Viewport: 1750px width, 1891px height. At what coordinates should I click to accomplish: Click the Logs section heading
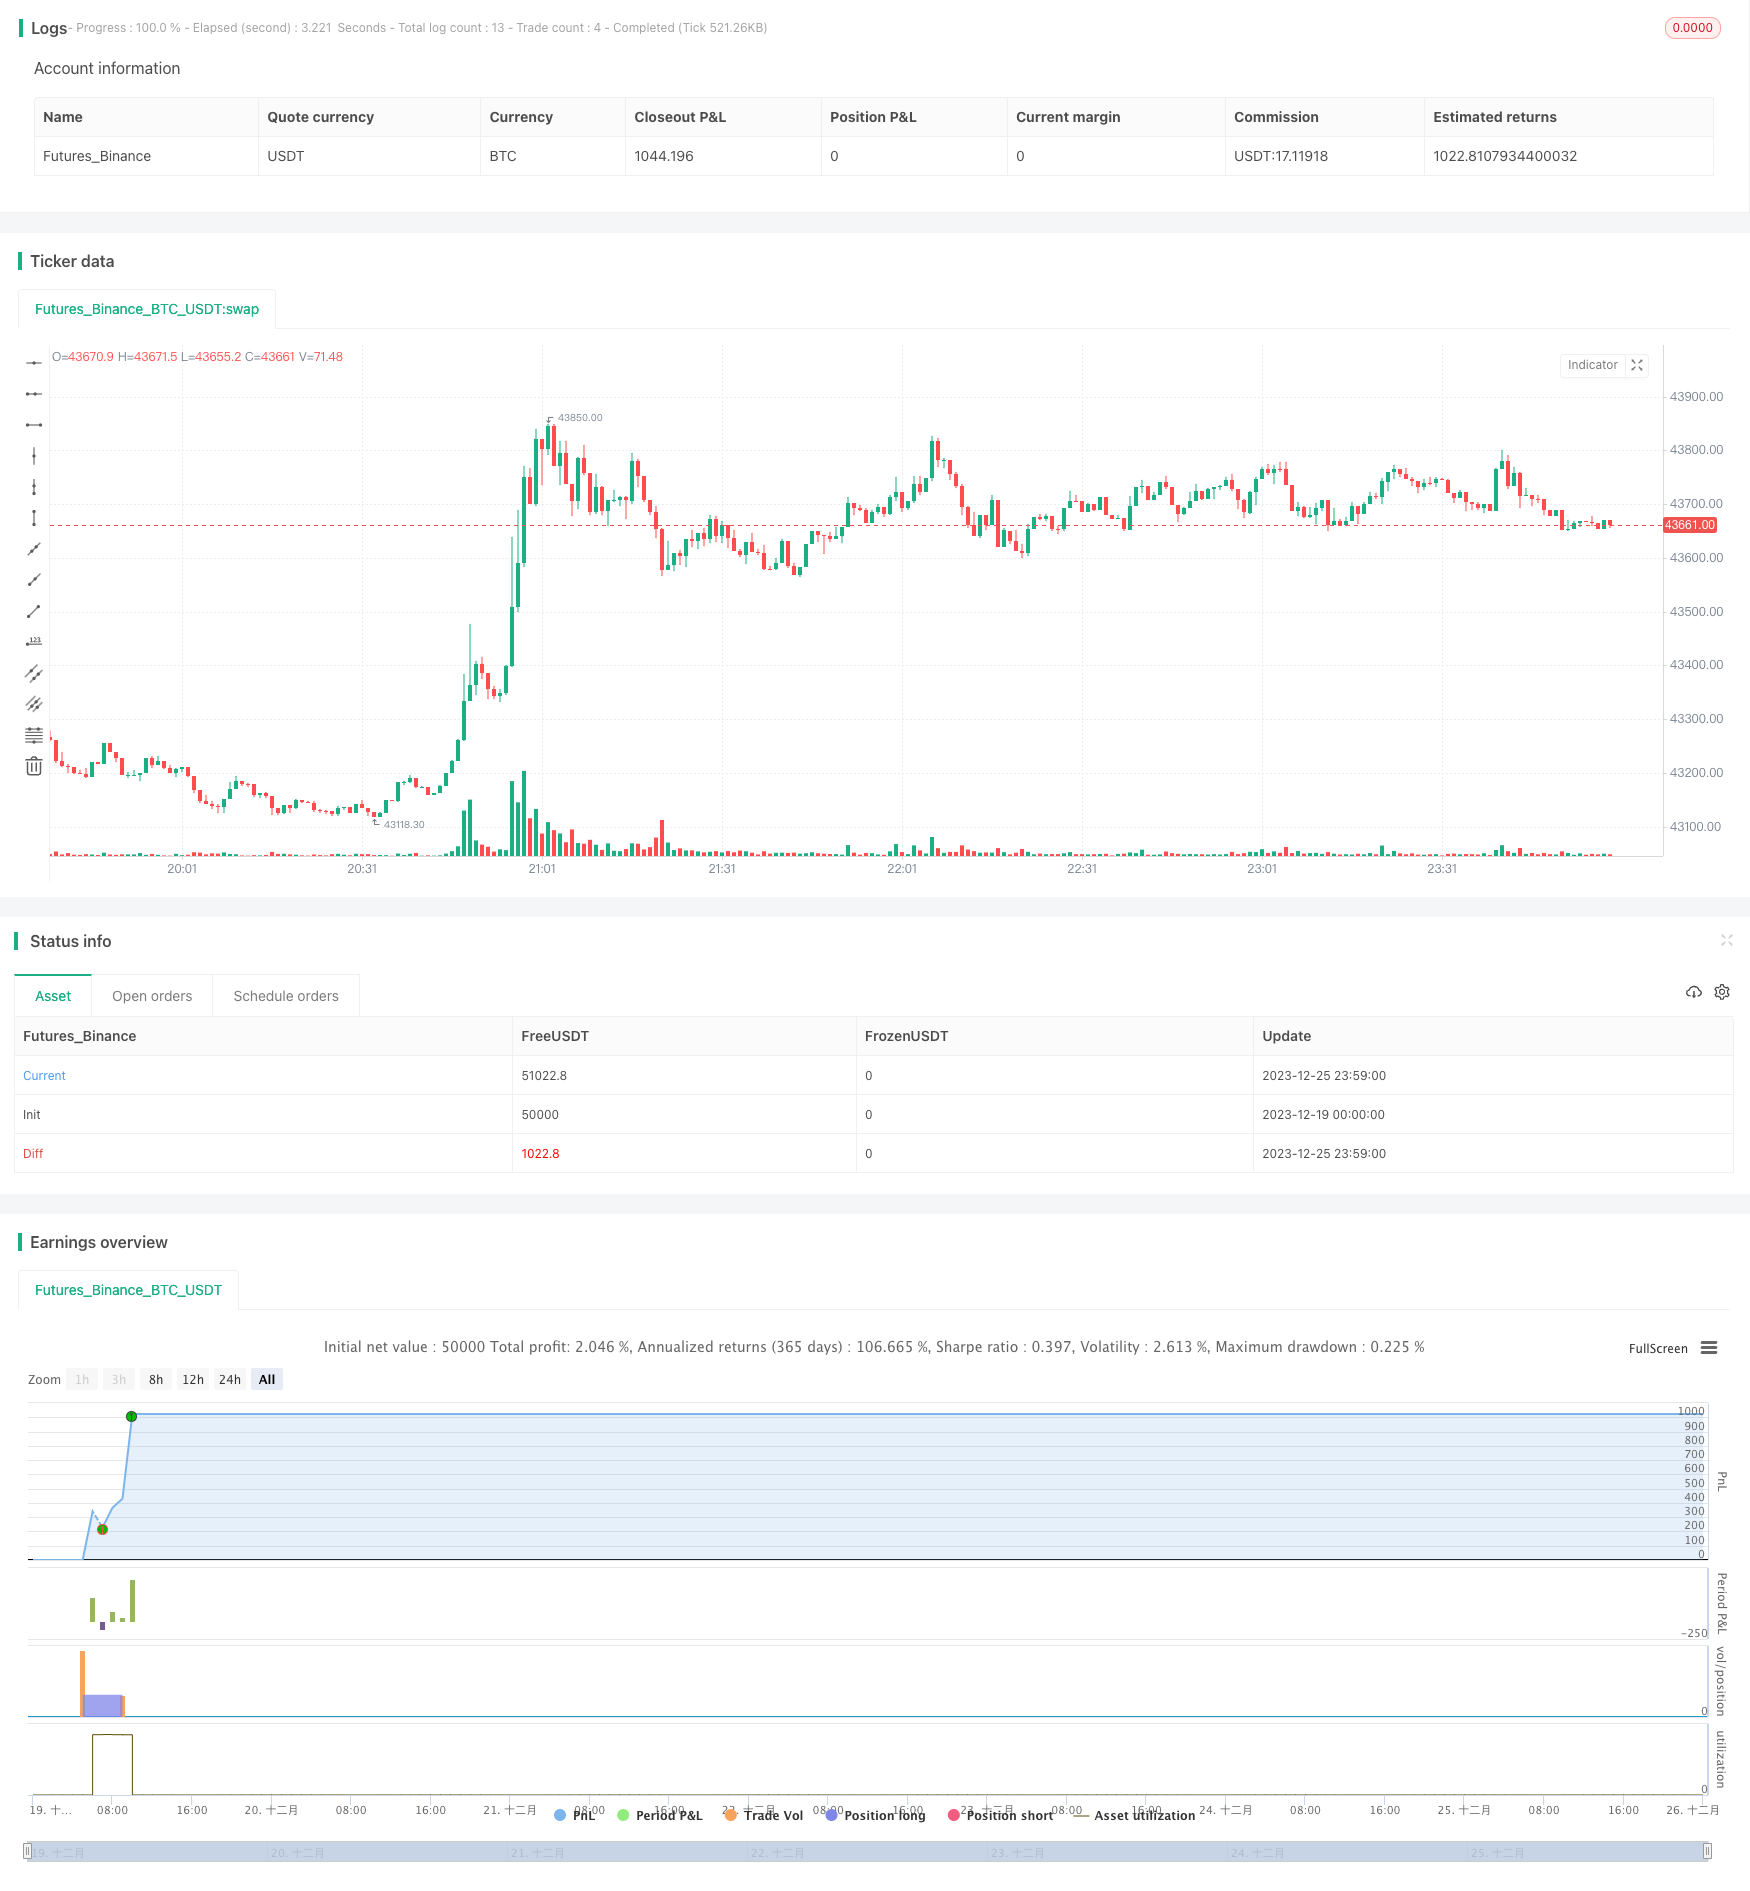(49, 28)
